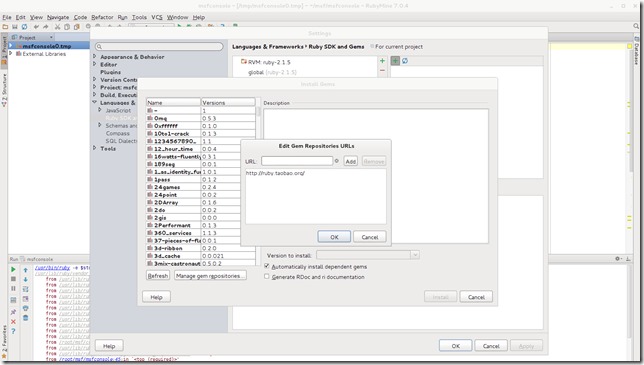644x365 pixels.
Task: Click the gem list scrollbar thumb
Action: (258, 111)
